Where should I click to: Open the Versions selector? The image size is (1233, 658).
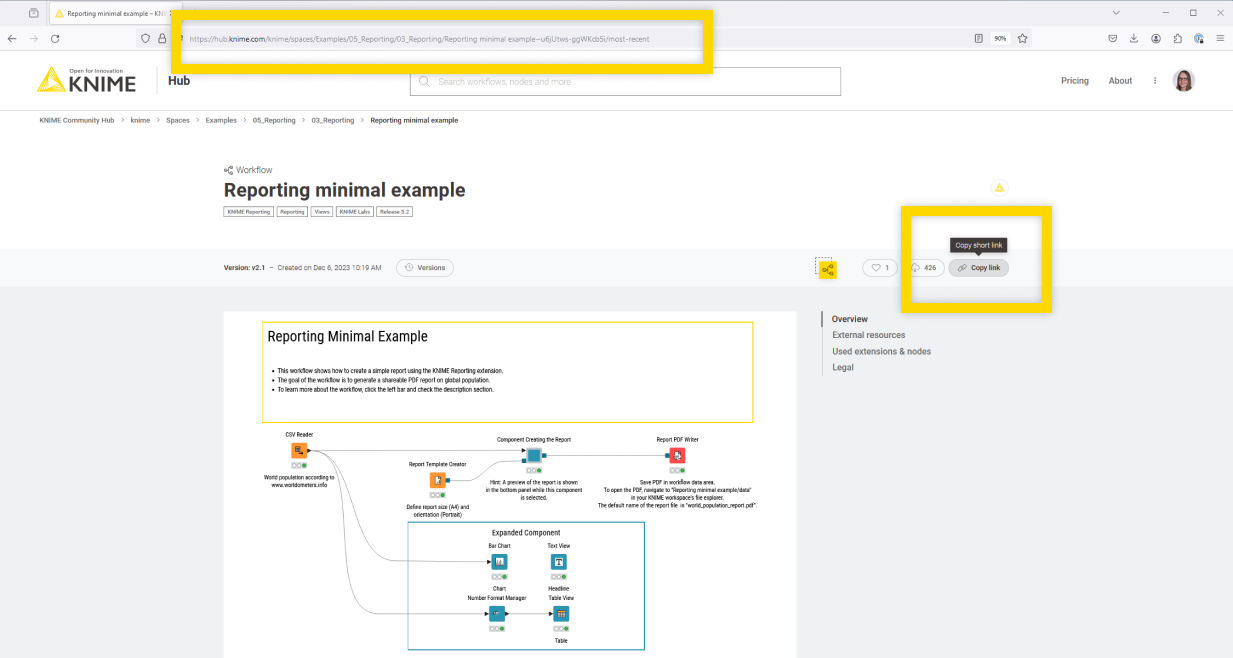tap(425, 268)
